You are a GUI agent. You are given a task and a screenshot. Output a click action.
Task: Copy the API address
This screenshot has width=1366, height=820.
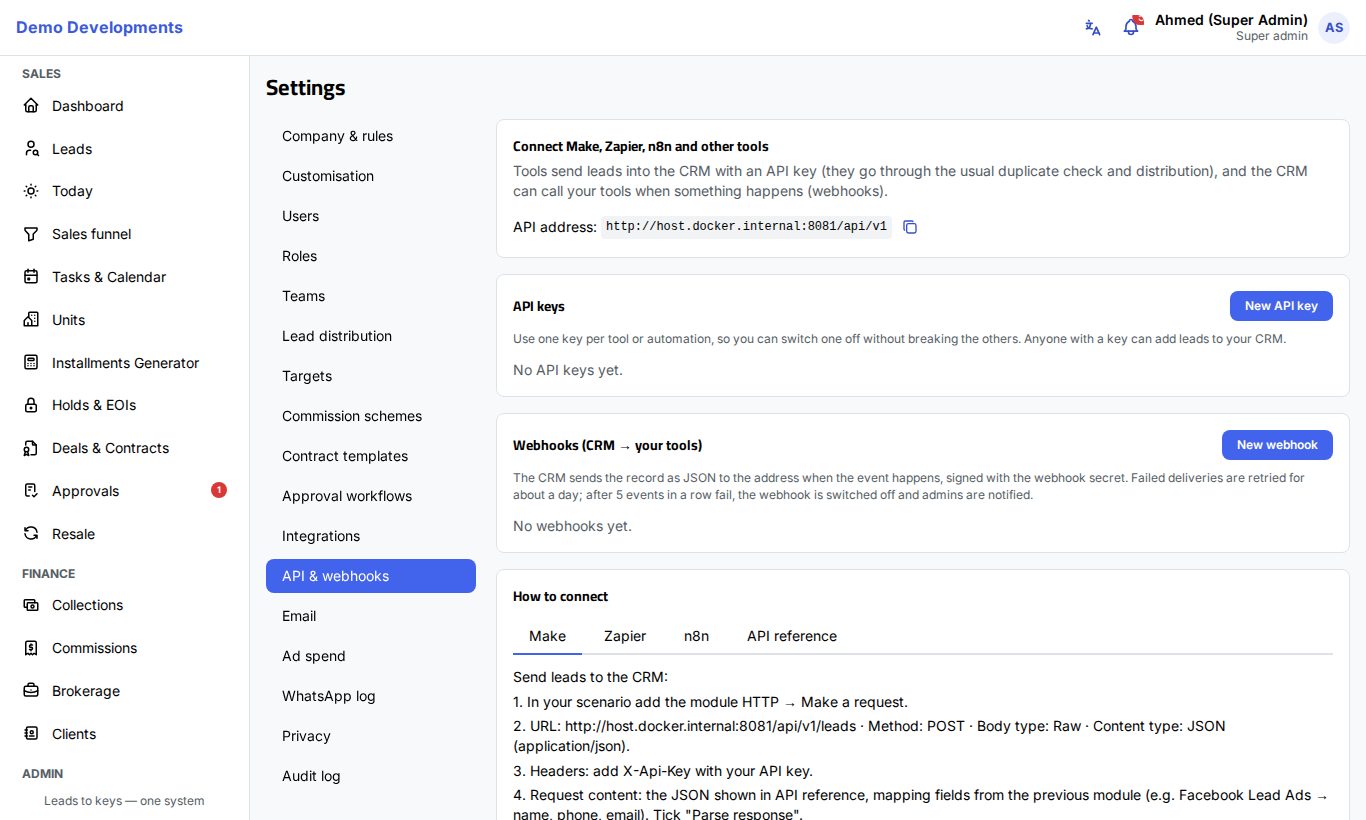(910, 227)
